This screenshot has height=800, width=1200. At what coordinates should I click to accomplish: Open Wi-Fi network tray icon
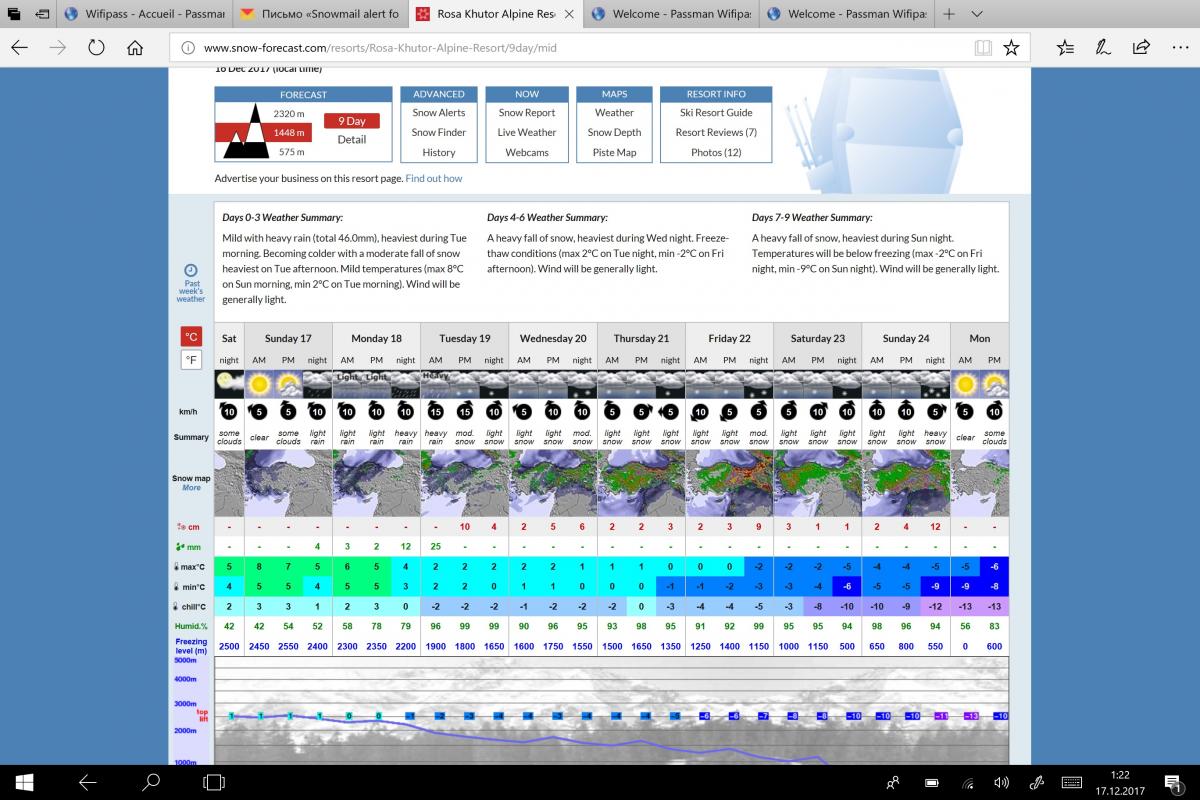[x=967, y=782]
